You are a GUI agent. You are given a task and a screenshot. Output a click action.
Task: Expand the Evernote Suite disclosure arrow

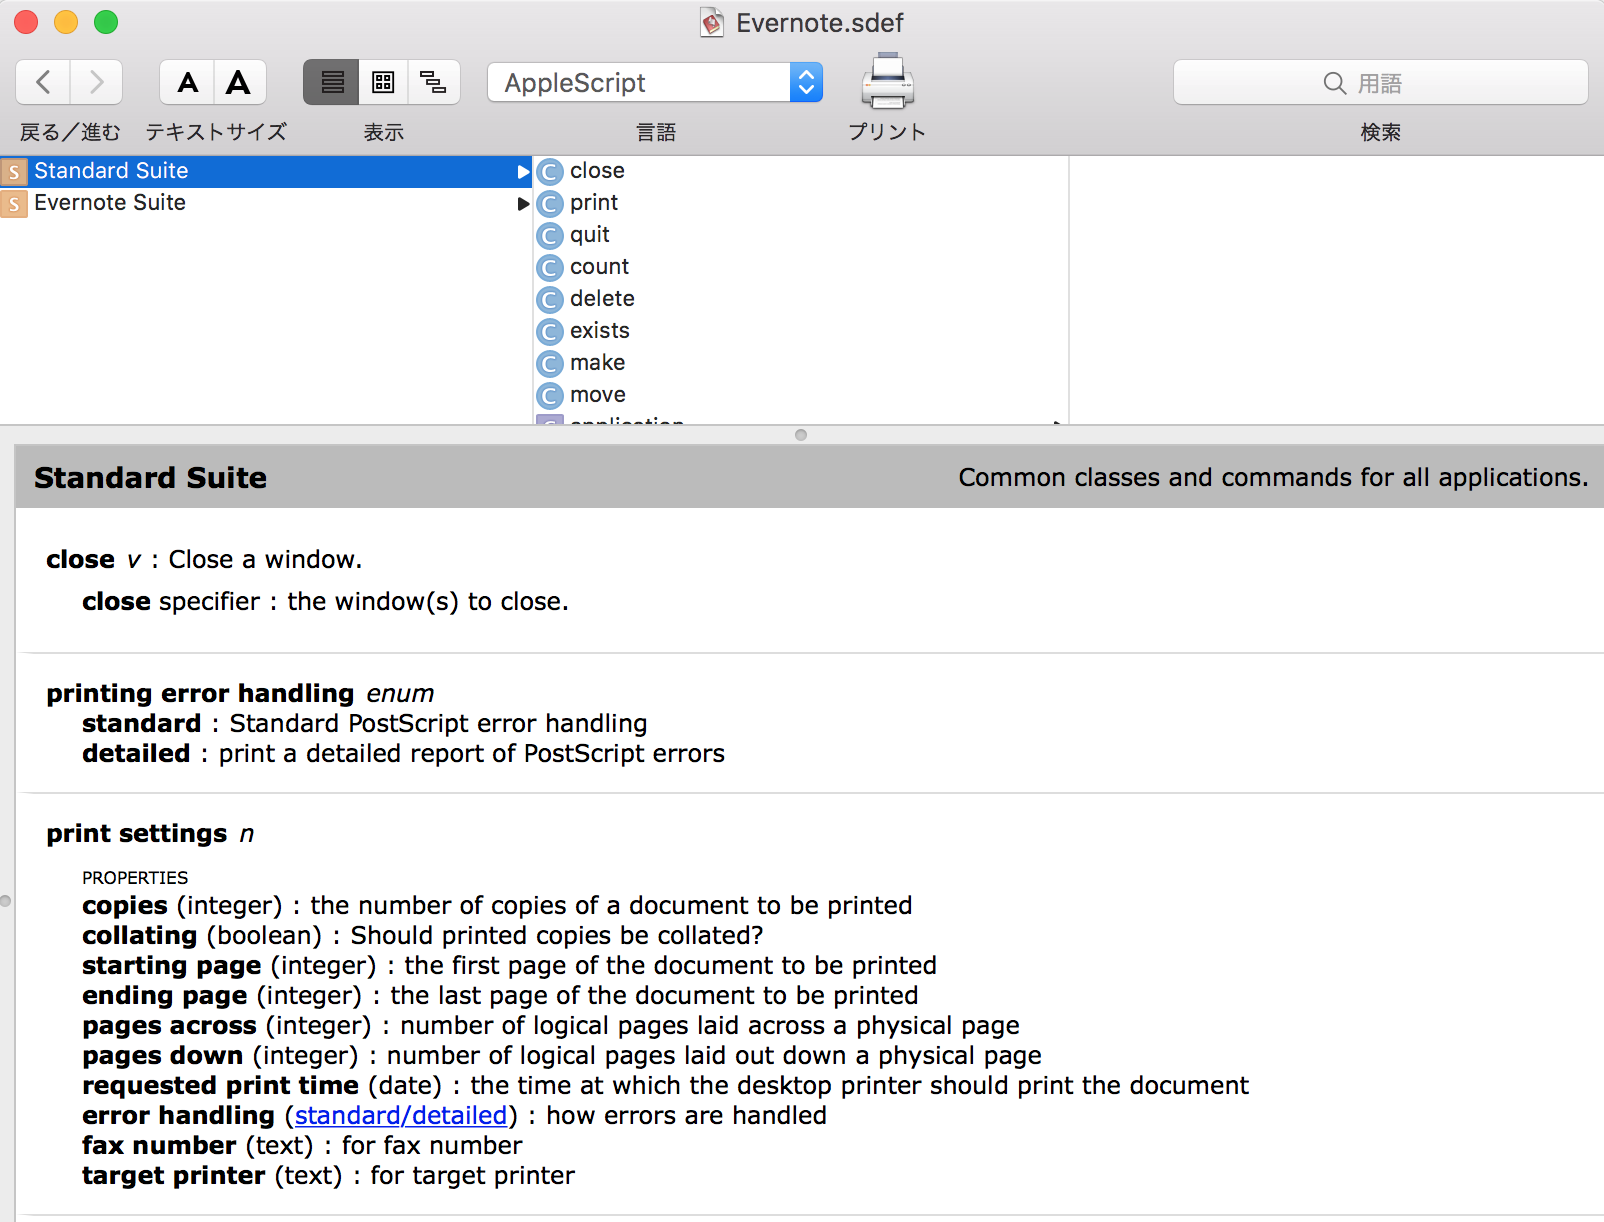(x=523, y=203)
